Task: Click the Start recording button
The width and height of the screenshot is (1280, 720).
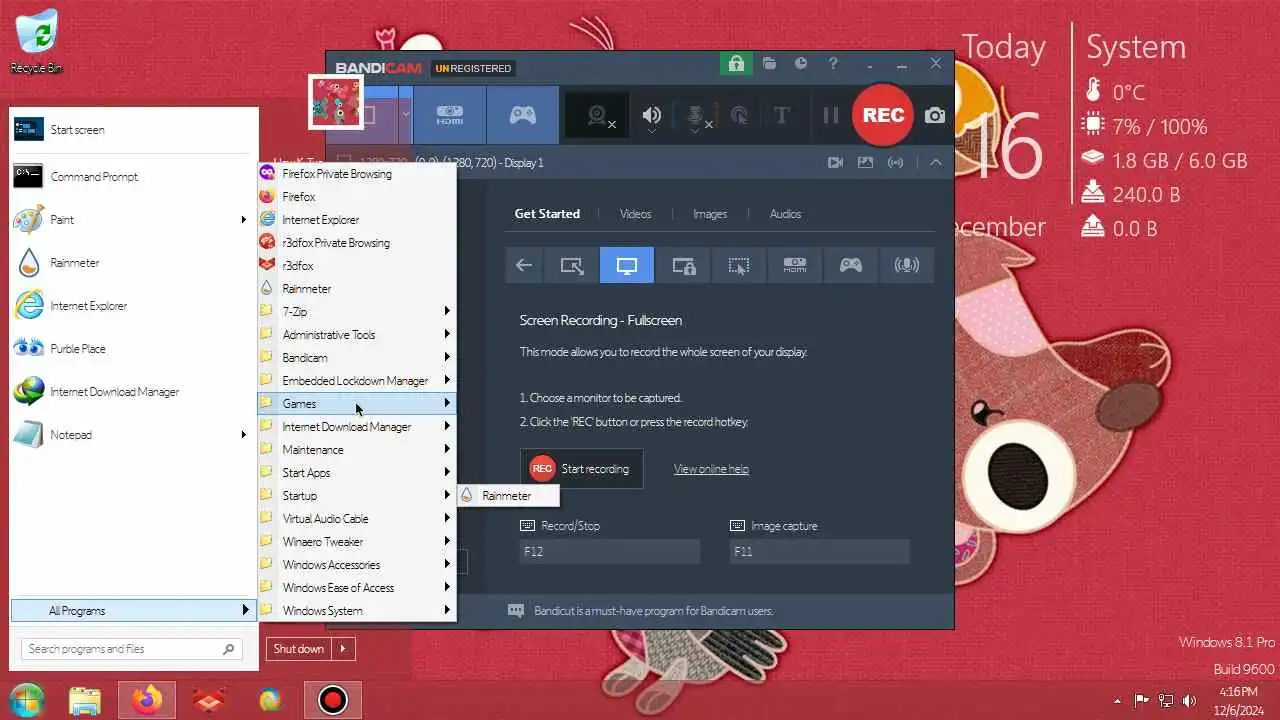Action: click(x=581, y=468)
